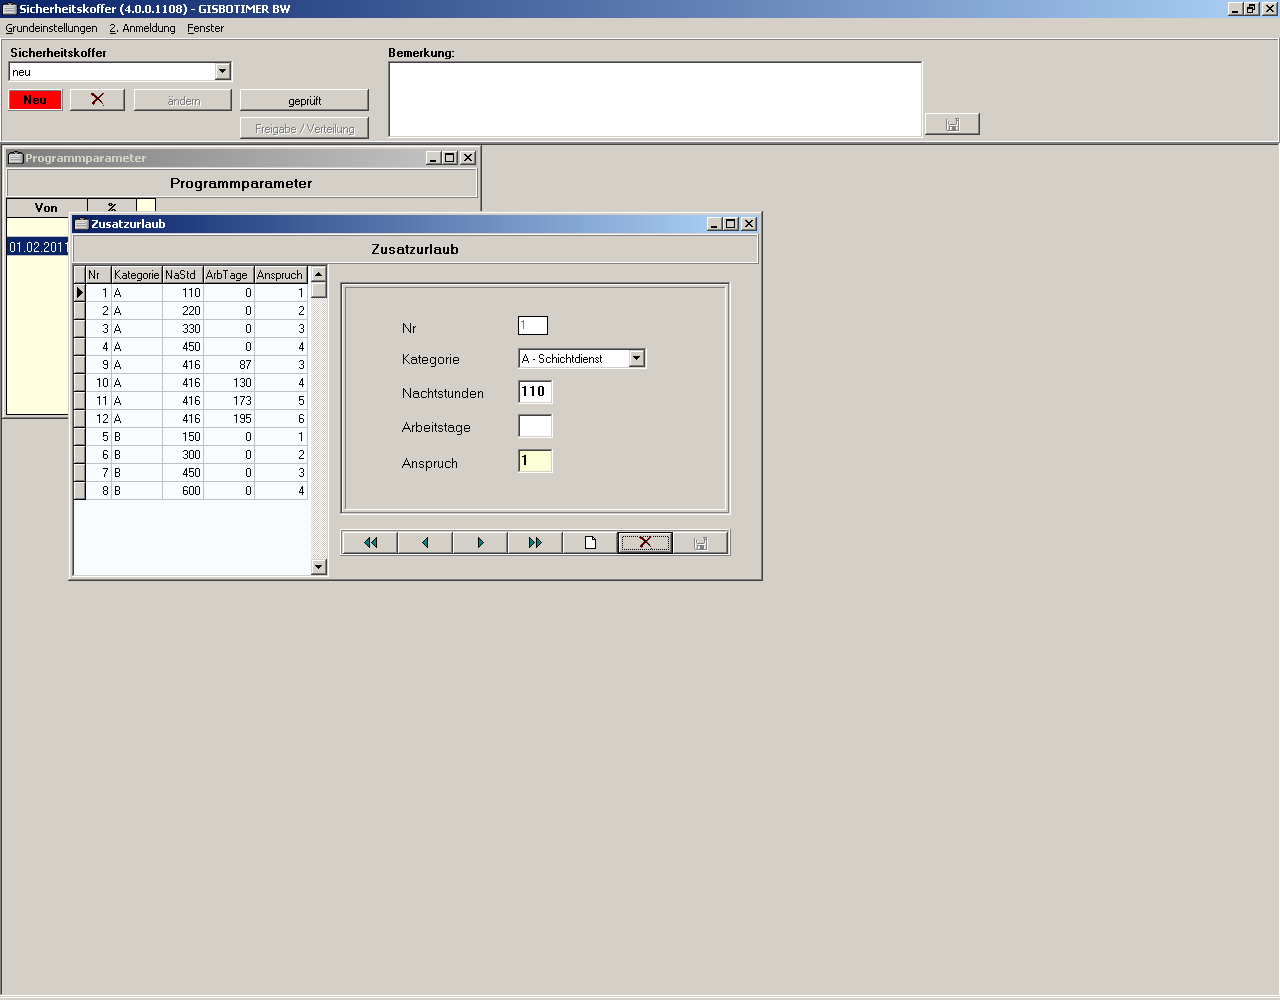Open the Grundeinstellungen menu

coord(52,28)
